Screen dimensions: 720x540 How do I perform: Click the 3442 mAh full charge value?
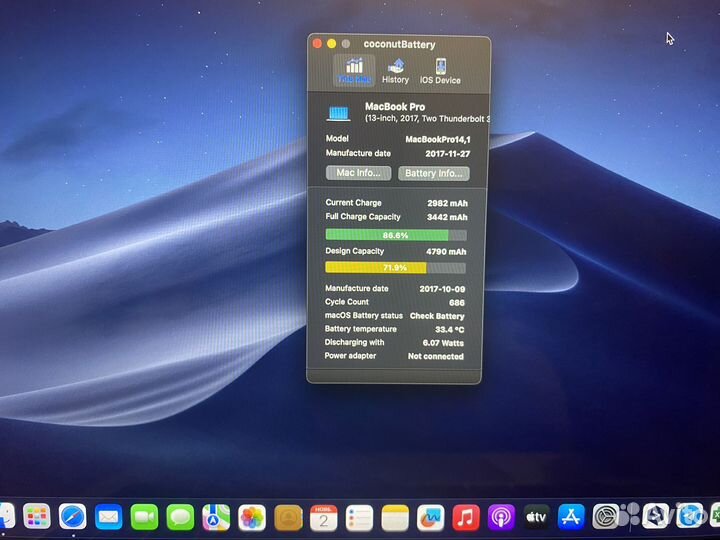coord(447,217)
